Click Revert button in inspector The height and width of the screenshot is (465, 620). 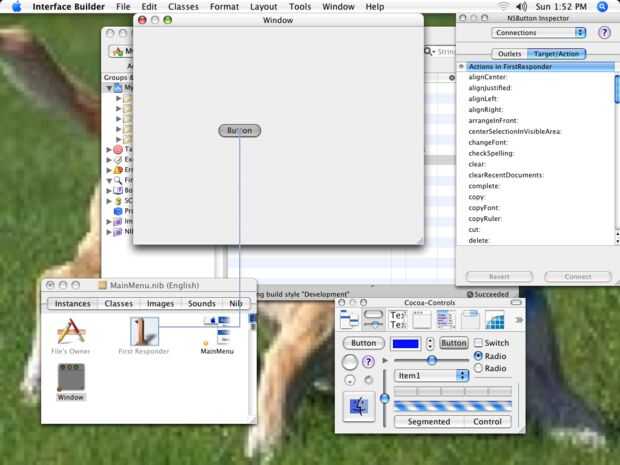click(x=499, y=276)
